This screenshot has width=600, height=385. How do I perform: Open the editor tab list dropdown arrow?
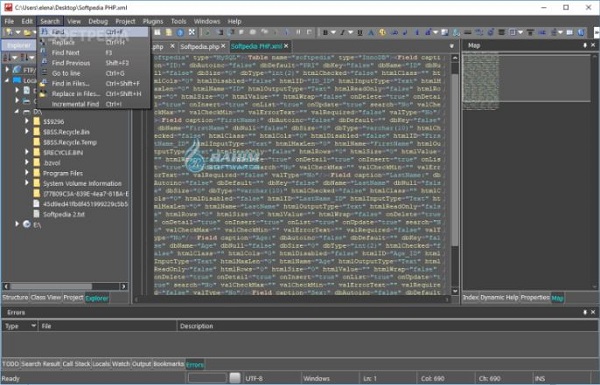click(x=452, y=46)
